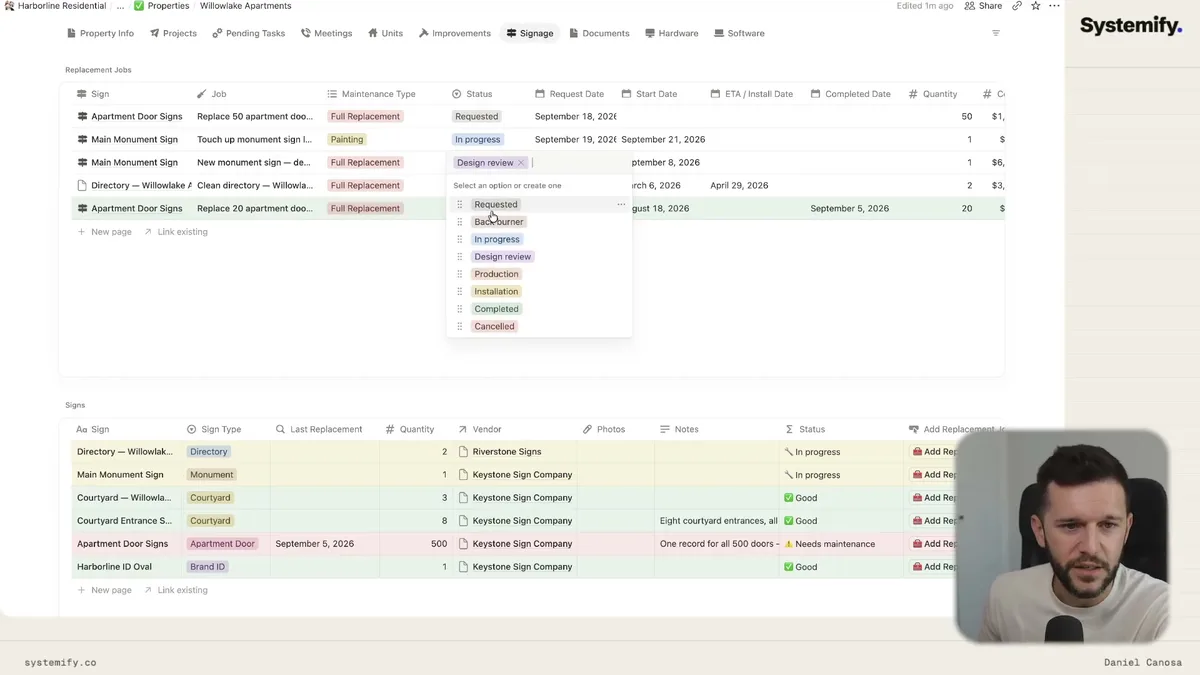Open Keystone Sign Company for Main Monument Sign
Viewport: 1200px width, 675px height.
[522, 475]
